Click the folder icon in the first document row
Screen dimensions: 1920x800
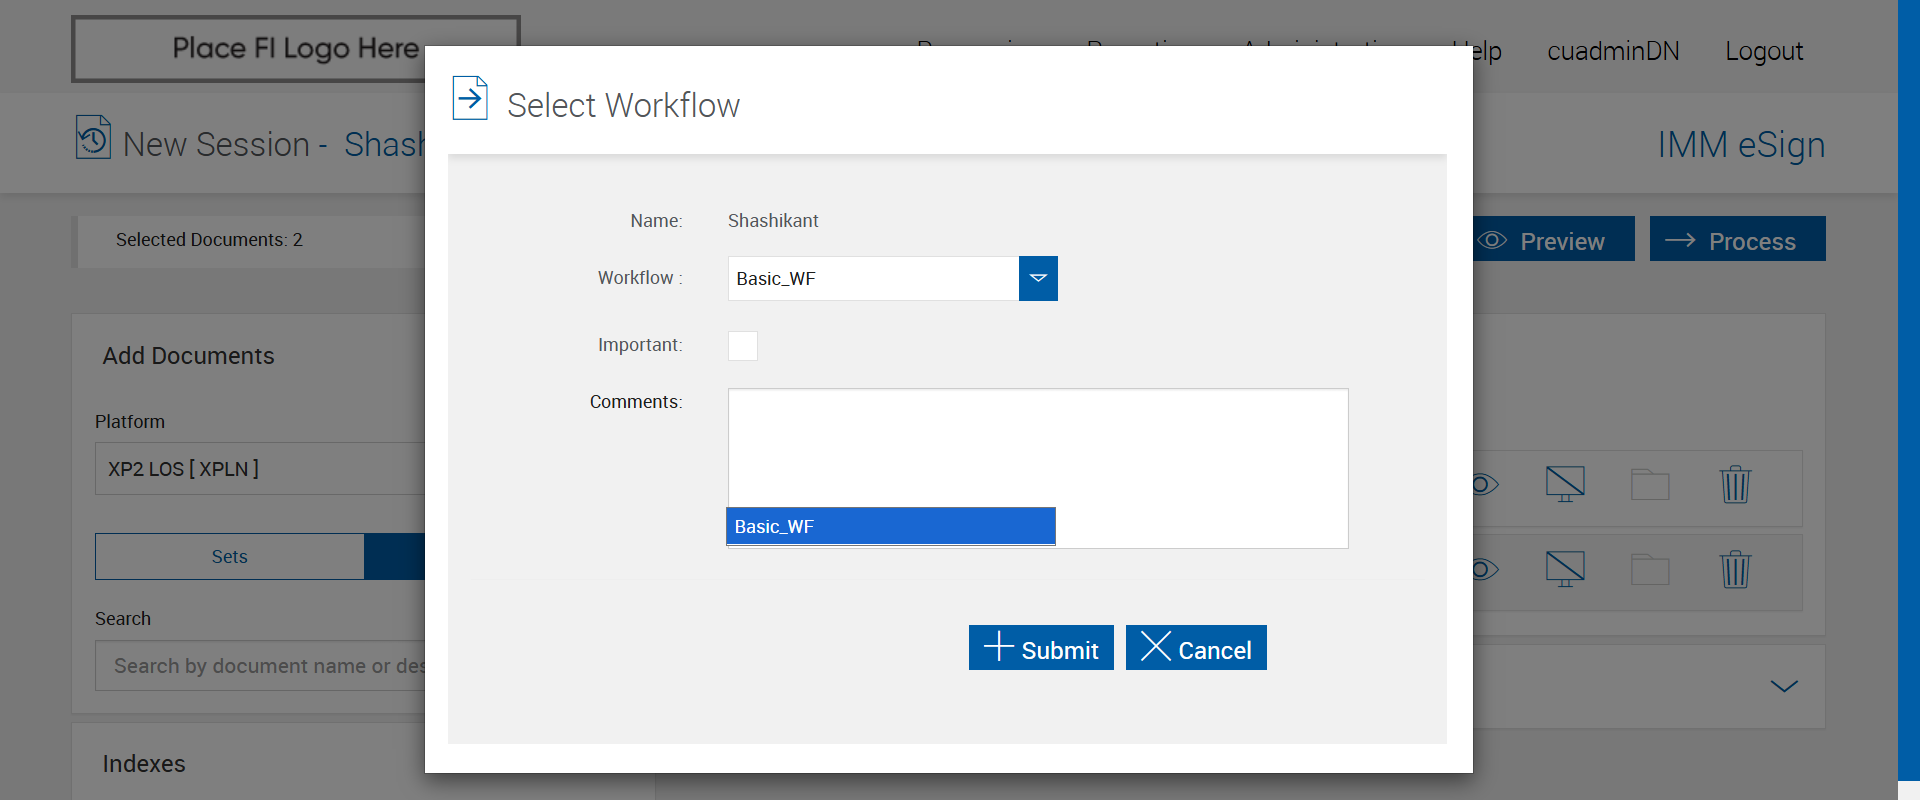(x=1650, y=485)
